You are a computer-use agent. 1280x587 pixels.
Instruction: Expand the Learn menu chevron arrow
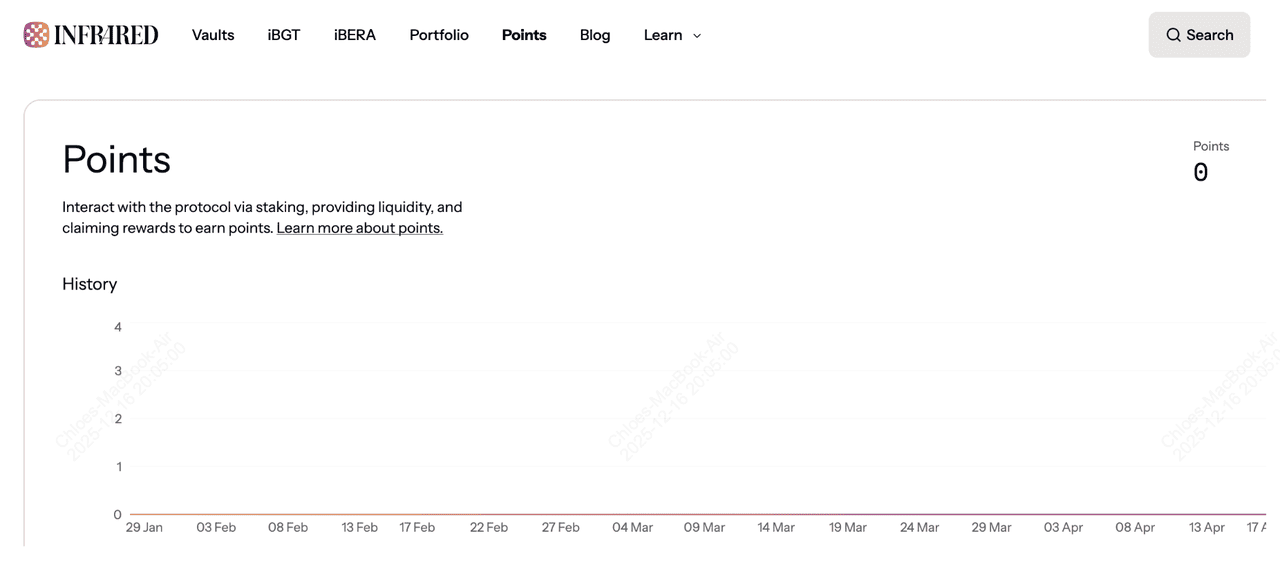[697, 36]
